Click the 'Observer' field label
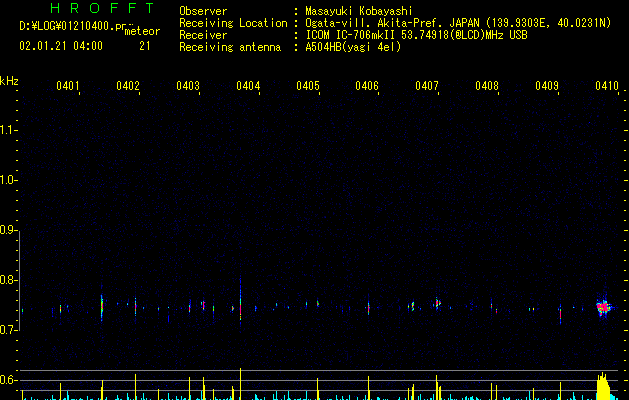 (203, 11)
